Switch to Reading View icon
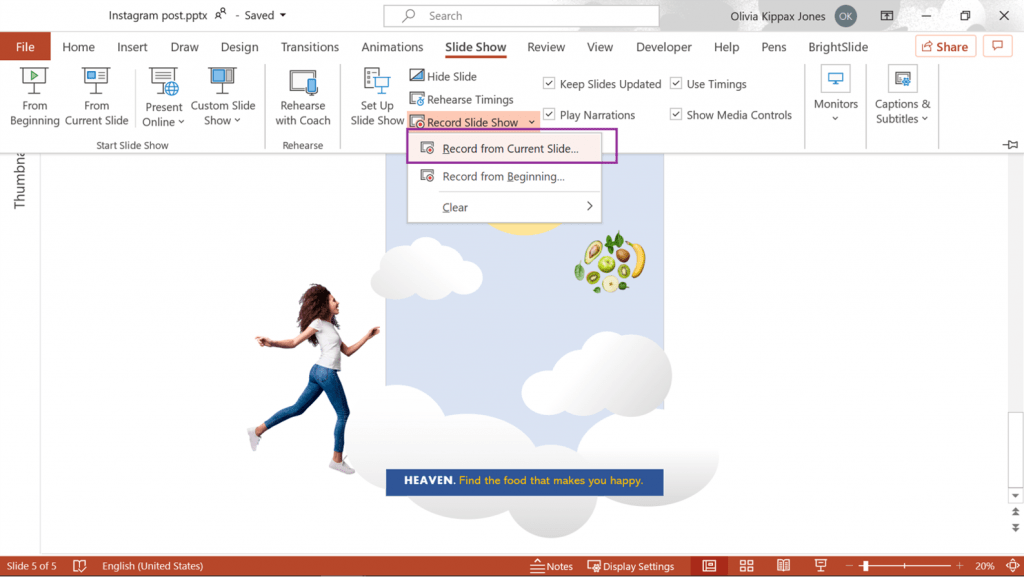Viewport: 1024px width, 577px height. 784,566
